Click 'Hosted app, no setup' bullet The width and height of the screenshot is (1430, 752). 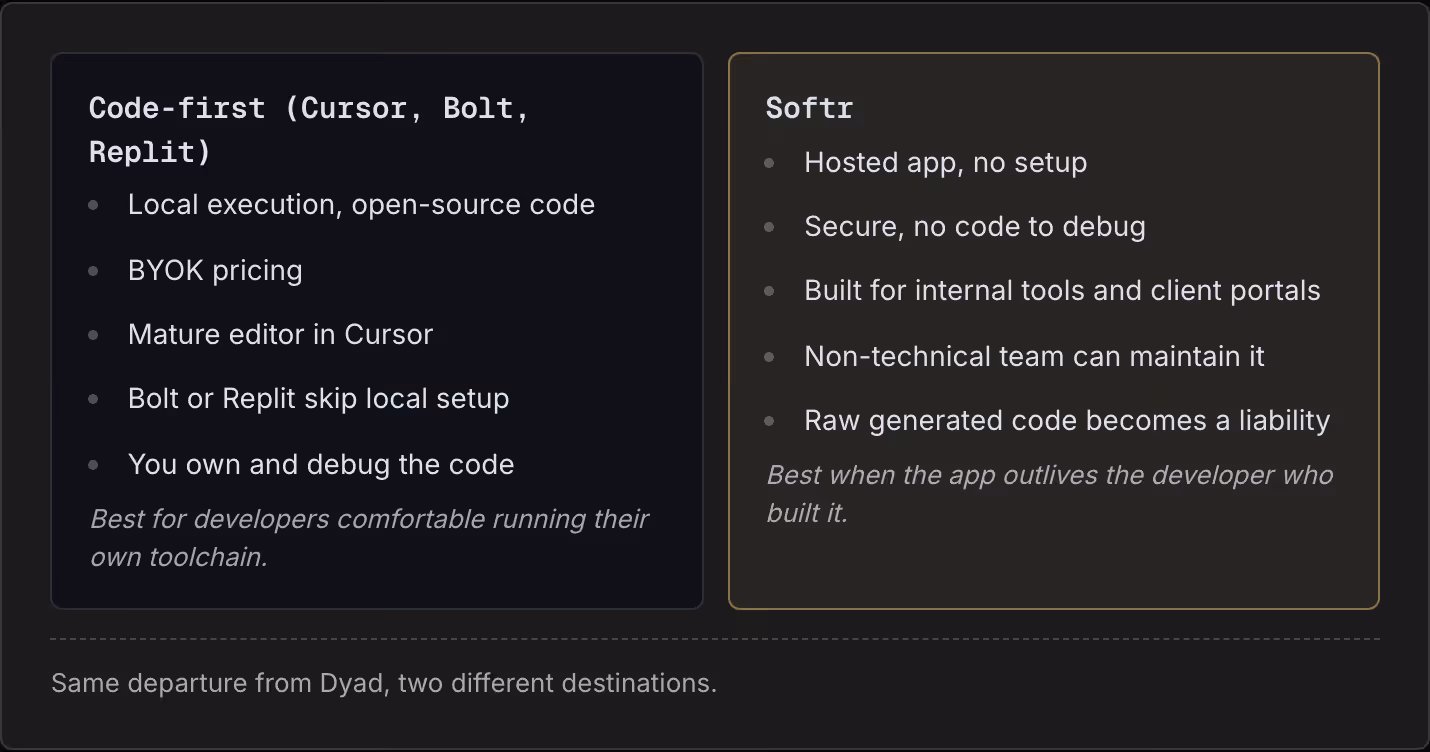(x=945, y=162)
